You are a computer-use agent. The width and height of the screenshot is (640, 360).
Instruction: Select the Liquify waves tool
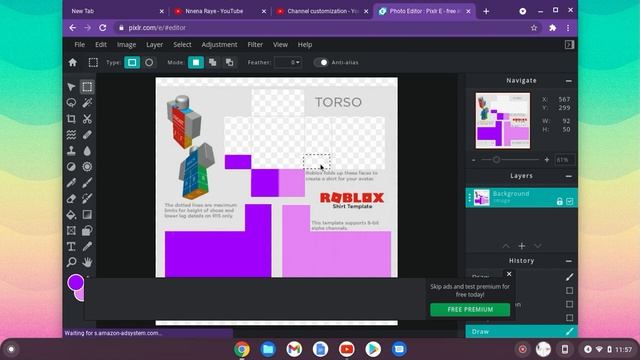point(71,135)
